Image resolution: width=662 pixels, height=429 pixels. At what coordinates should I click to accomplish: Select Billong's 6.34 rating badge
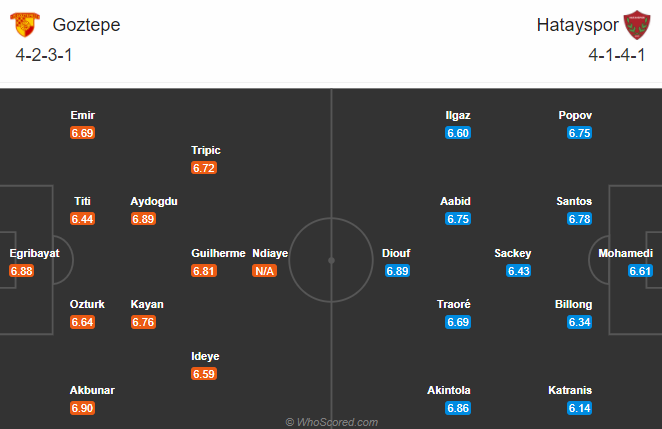[x=580, y=322]
